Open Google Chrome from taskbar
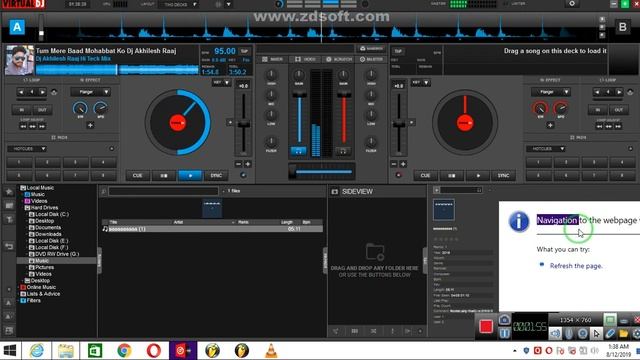The height and width of the screenshot is (360, 640). point(124,351)
